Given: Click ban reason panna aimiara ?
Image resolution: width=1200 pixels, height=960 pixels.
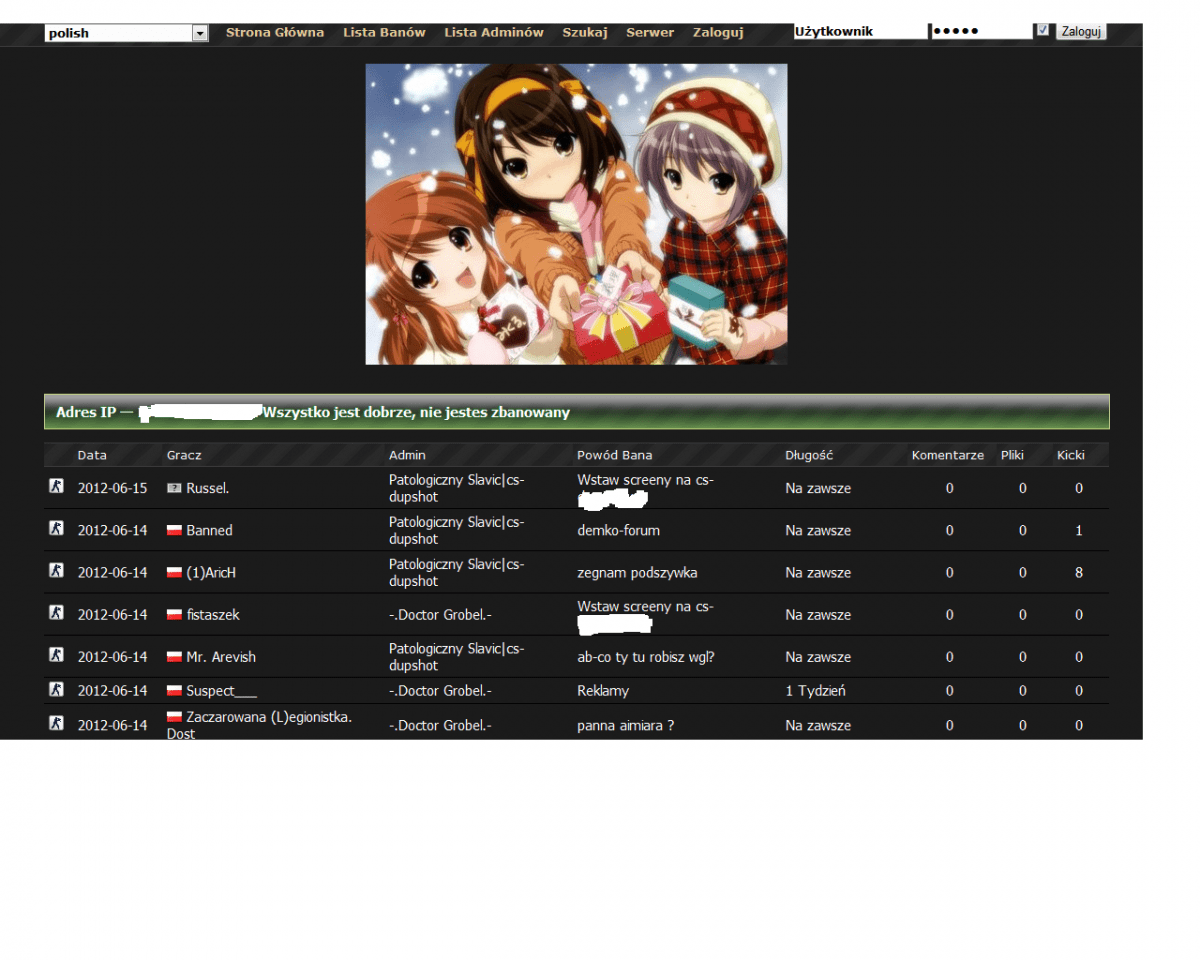Looking at the screenshot, I should click(626, 725).
